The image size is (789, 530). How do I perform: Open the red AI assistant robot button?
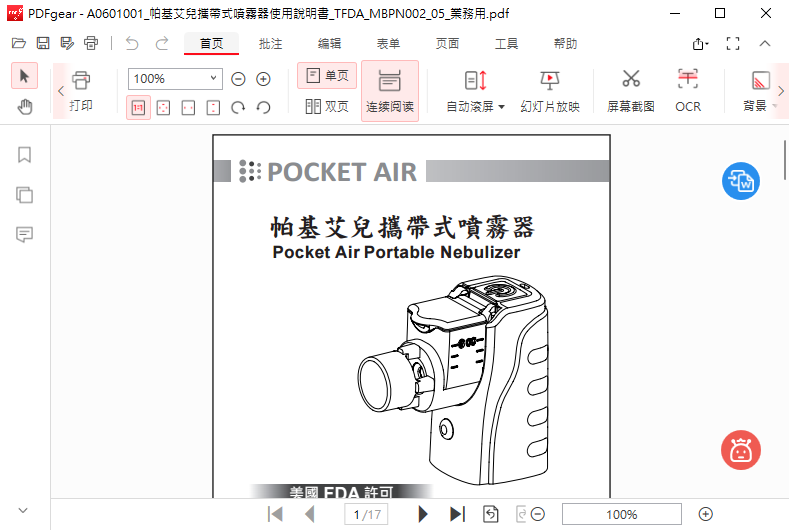[x=741, y=450]
